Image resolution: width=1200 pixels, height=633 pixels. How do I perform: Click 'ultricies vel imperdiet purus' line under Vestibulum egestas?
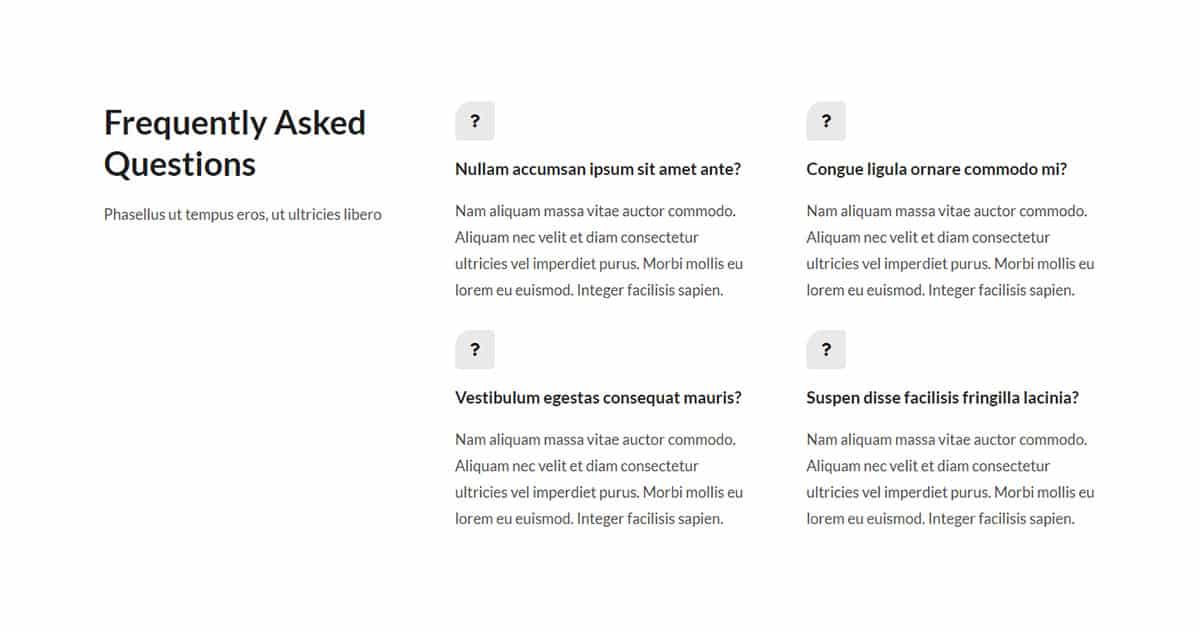(599, 492)
